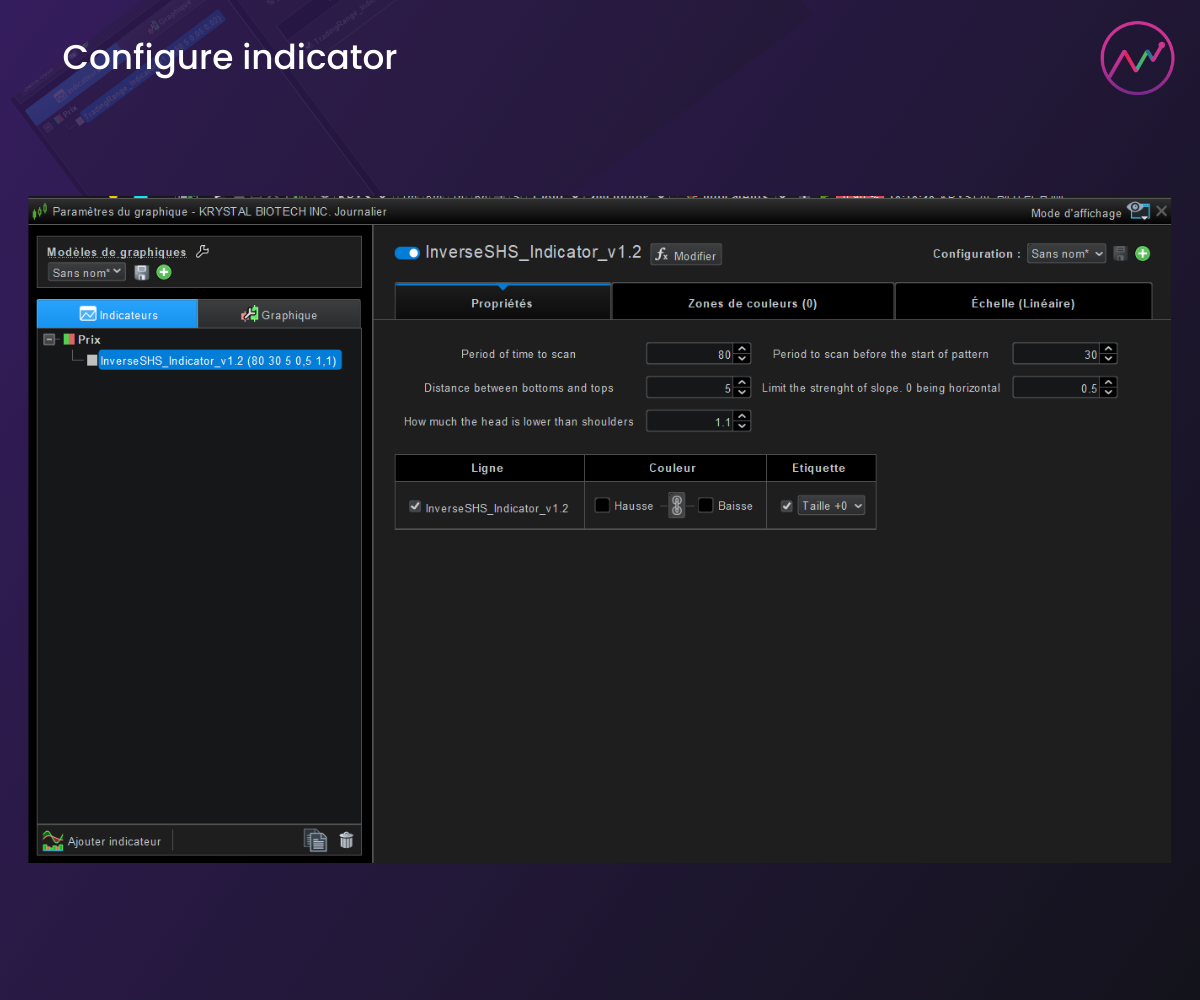Click the copy indicator icon in the bottom bar
This screenshot has width=1200, height=1000.
pos(315,841)
